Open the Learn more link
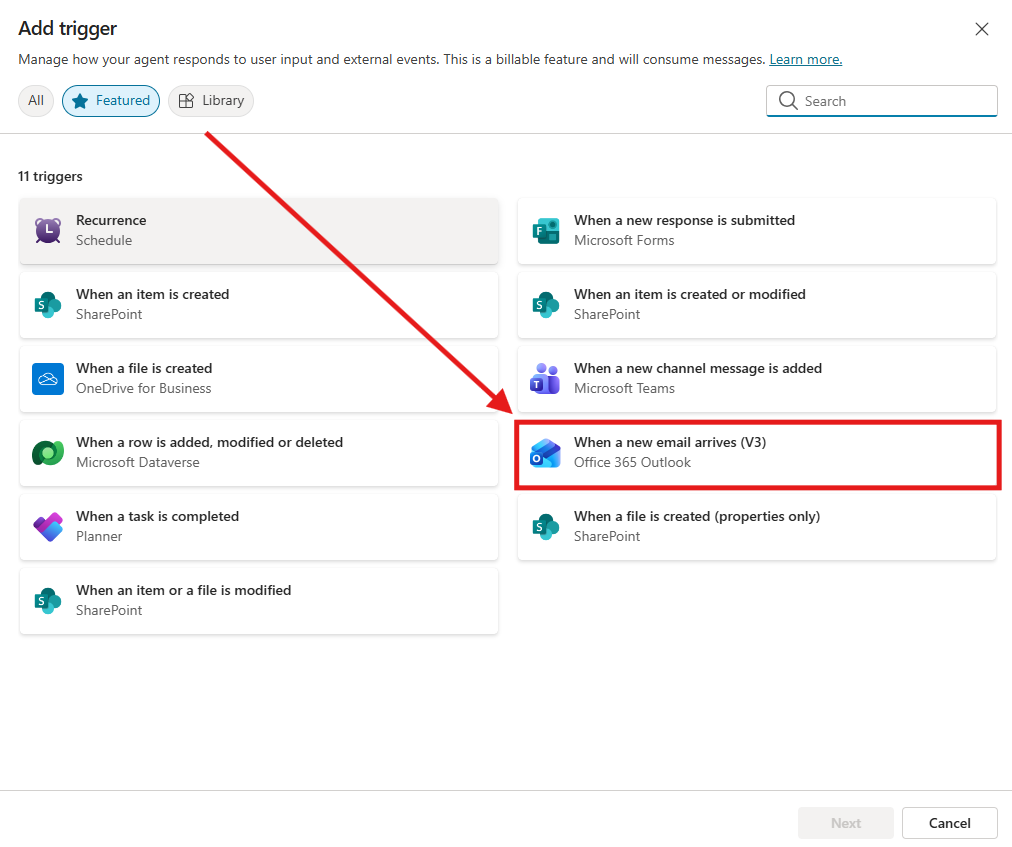Viewport: 1012px width, 847px height. pyautogui.click(x=805, y=60)
